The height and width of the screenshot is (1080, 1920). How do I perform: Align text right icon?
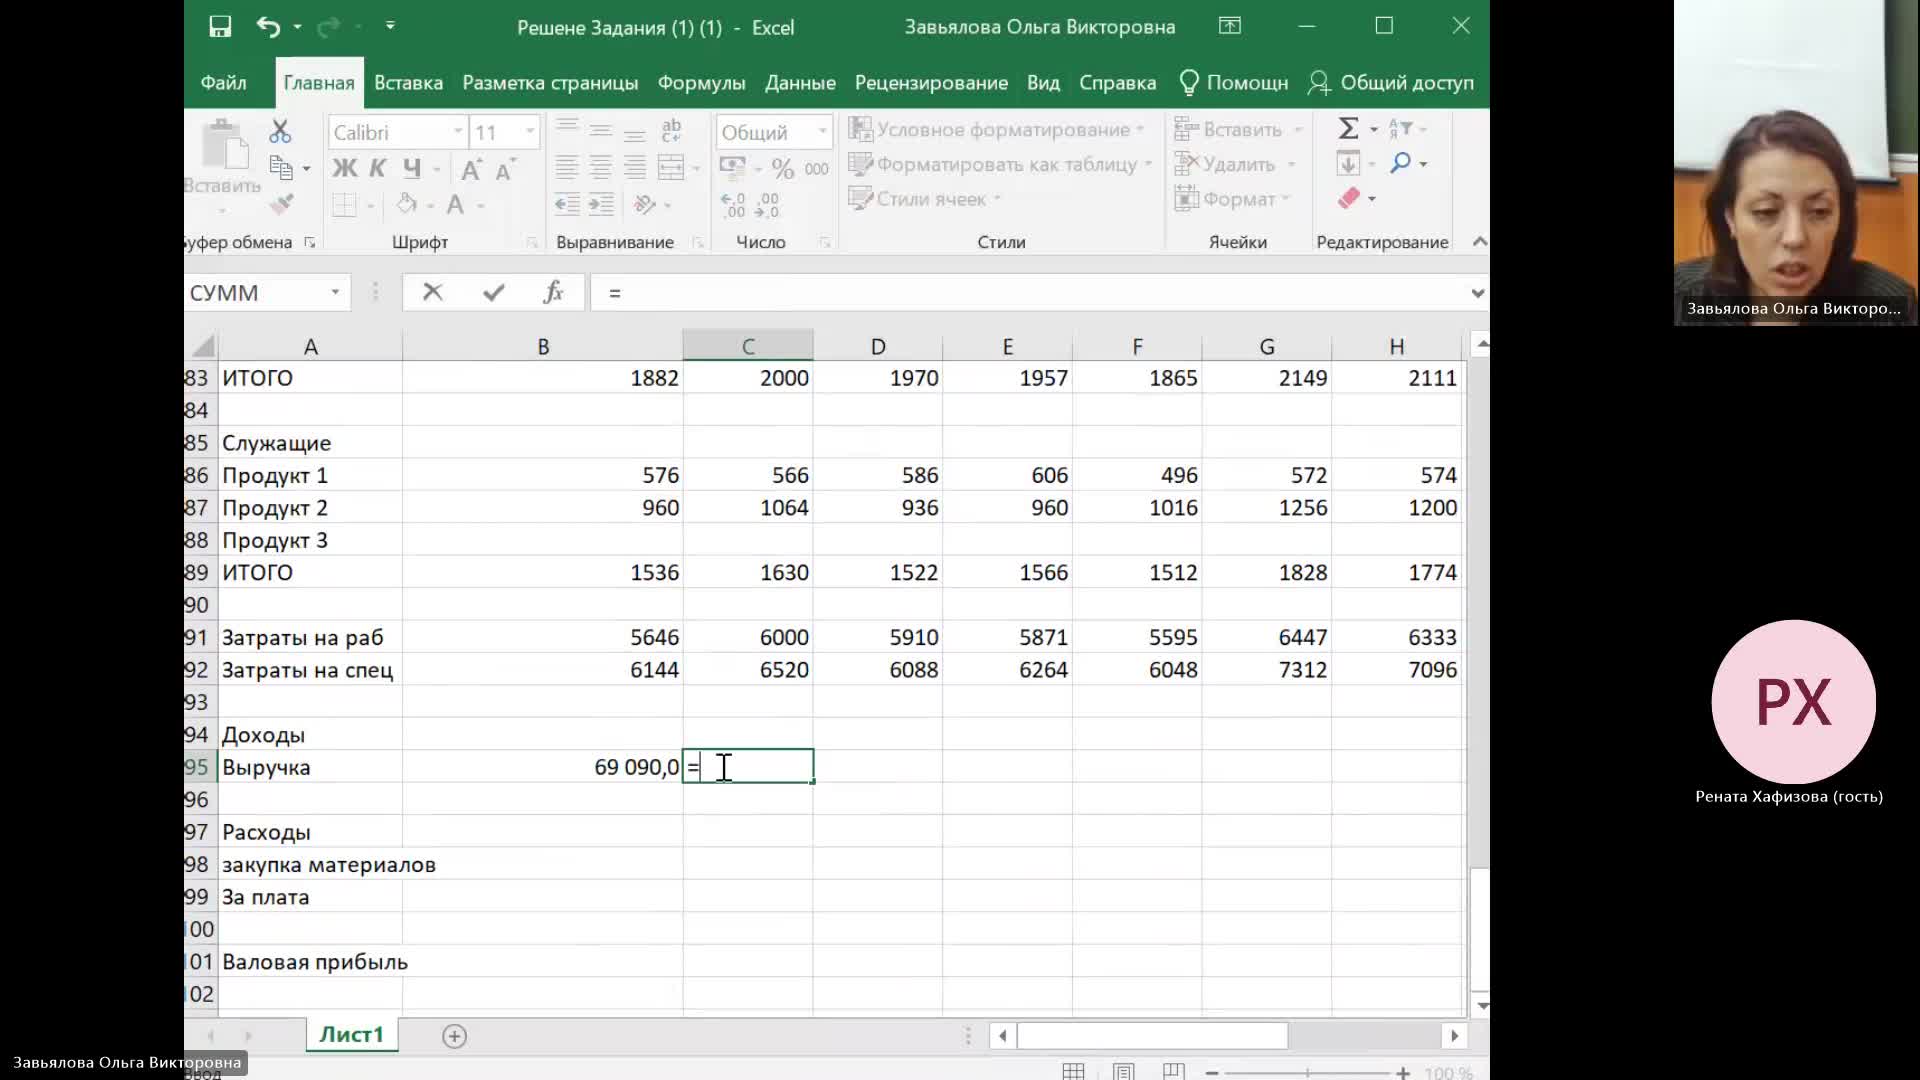click(634, 167)
